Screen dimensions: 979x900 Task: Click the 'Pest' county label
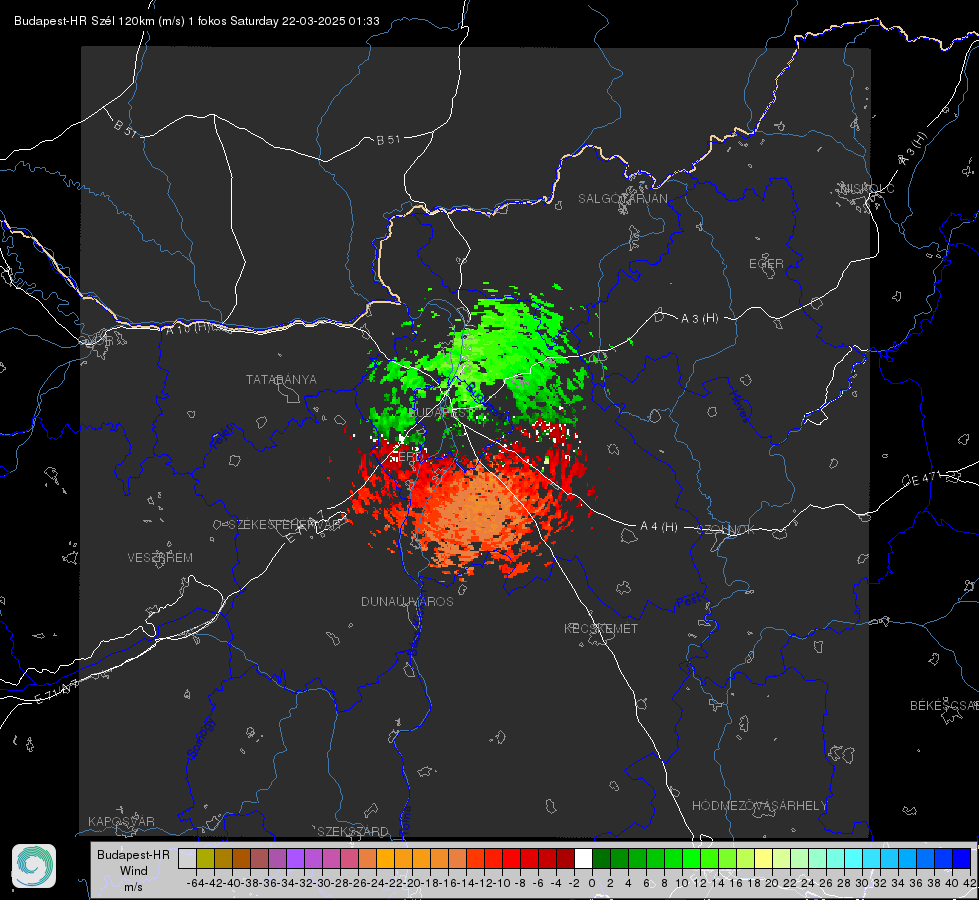(x=688, y=602)
